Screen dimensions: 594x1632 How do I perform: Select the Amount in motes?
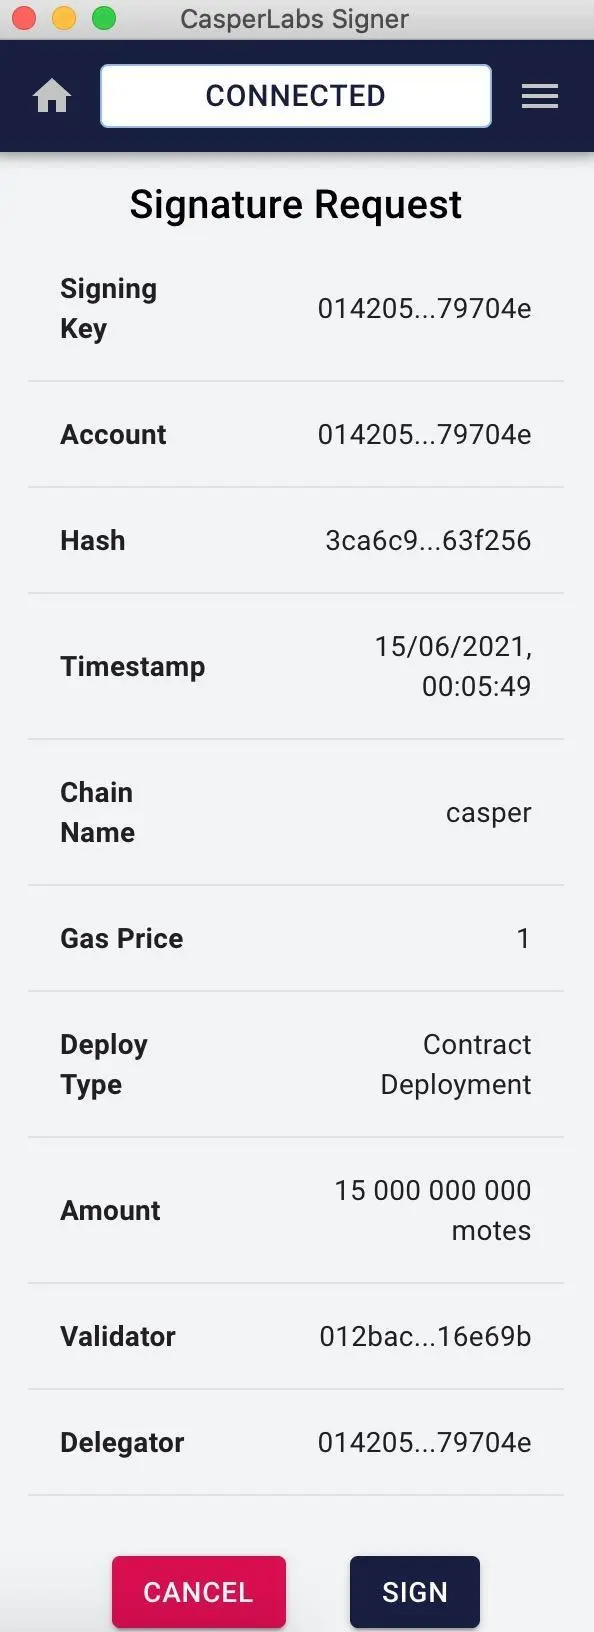point(432,1210)
